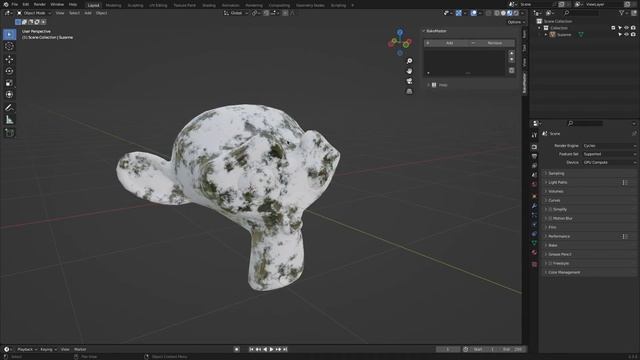Open the Device dropdown
Image resolution: width=640 pixels, height=360 pixels.
[x=609, y=162]
